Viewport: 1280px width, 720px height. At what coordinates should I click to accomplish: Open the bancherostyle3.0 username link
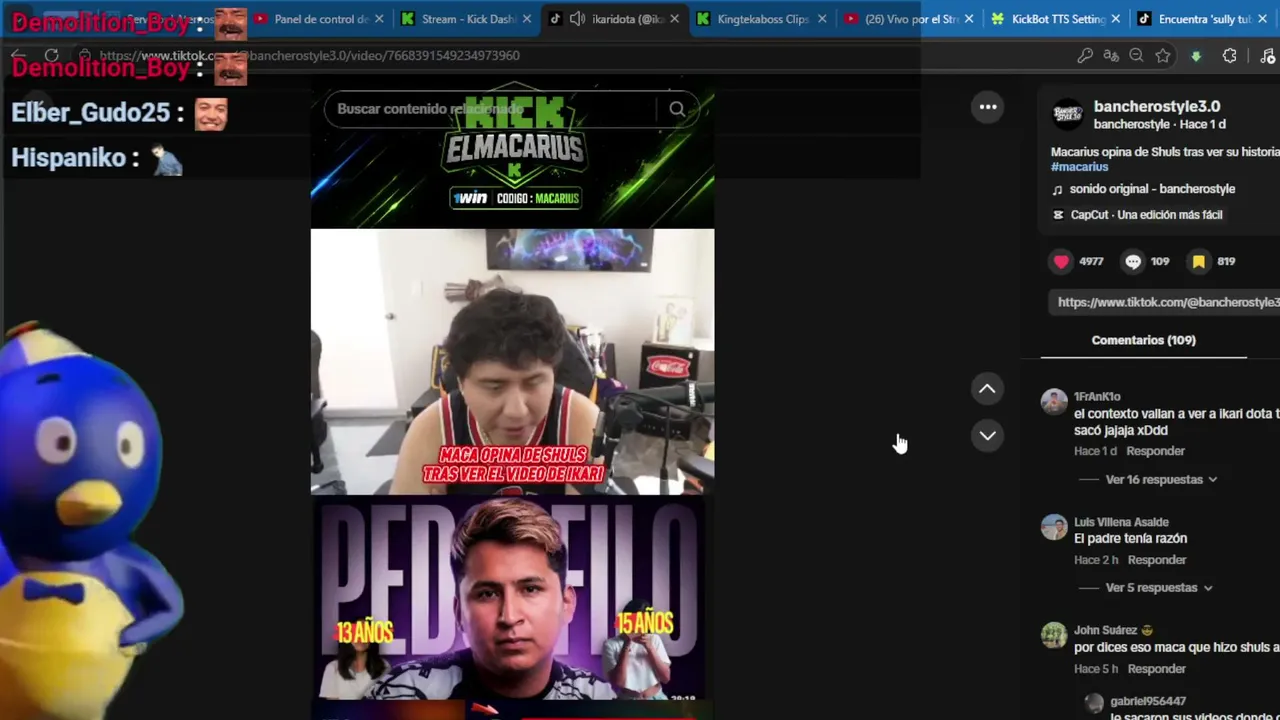click(x=1157, y=106)
